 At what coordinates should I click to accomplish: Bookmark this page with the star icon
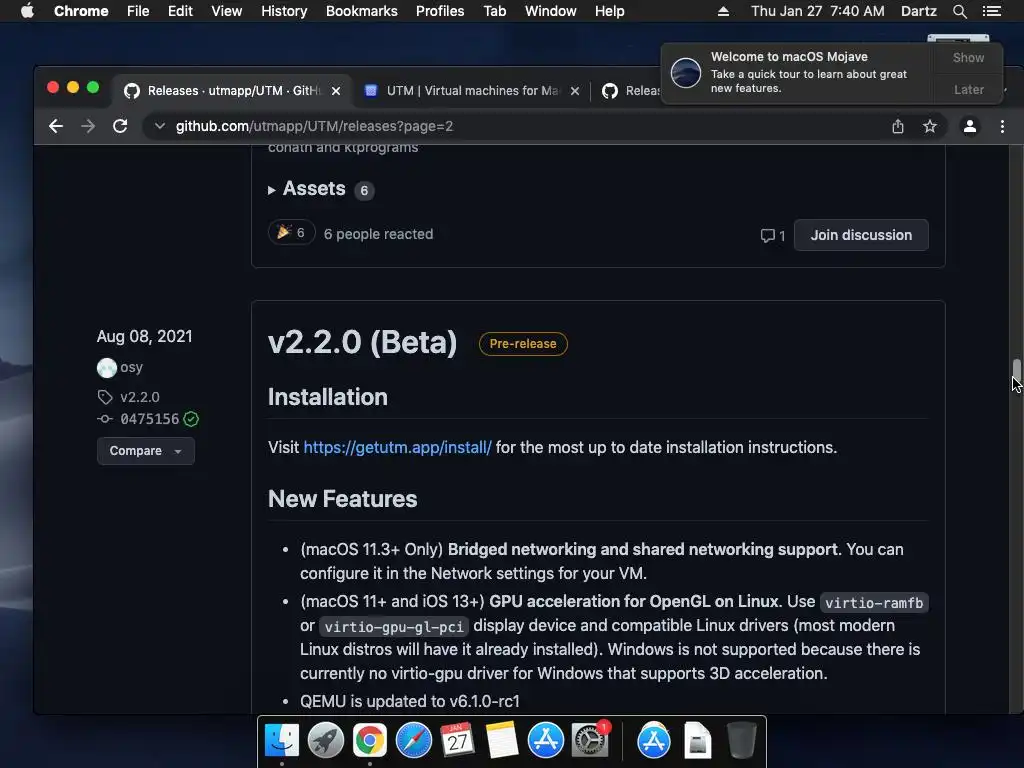point(930,126)
